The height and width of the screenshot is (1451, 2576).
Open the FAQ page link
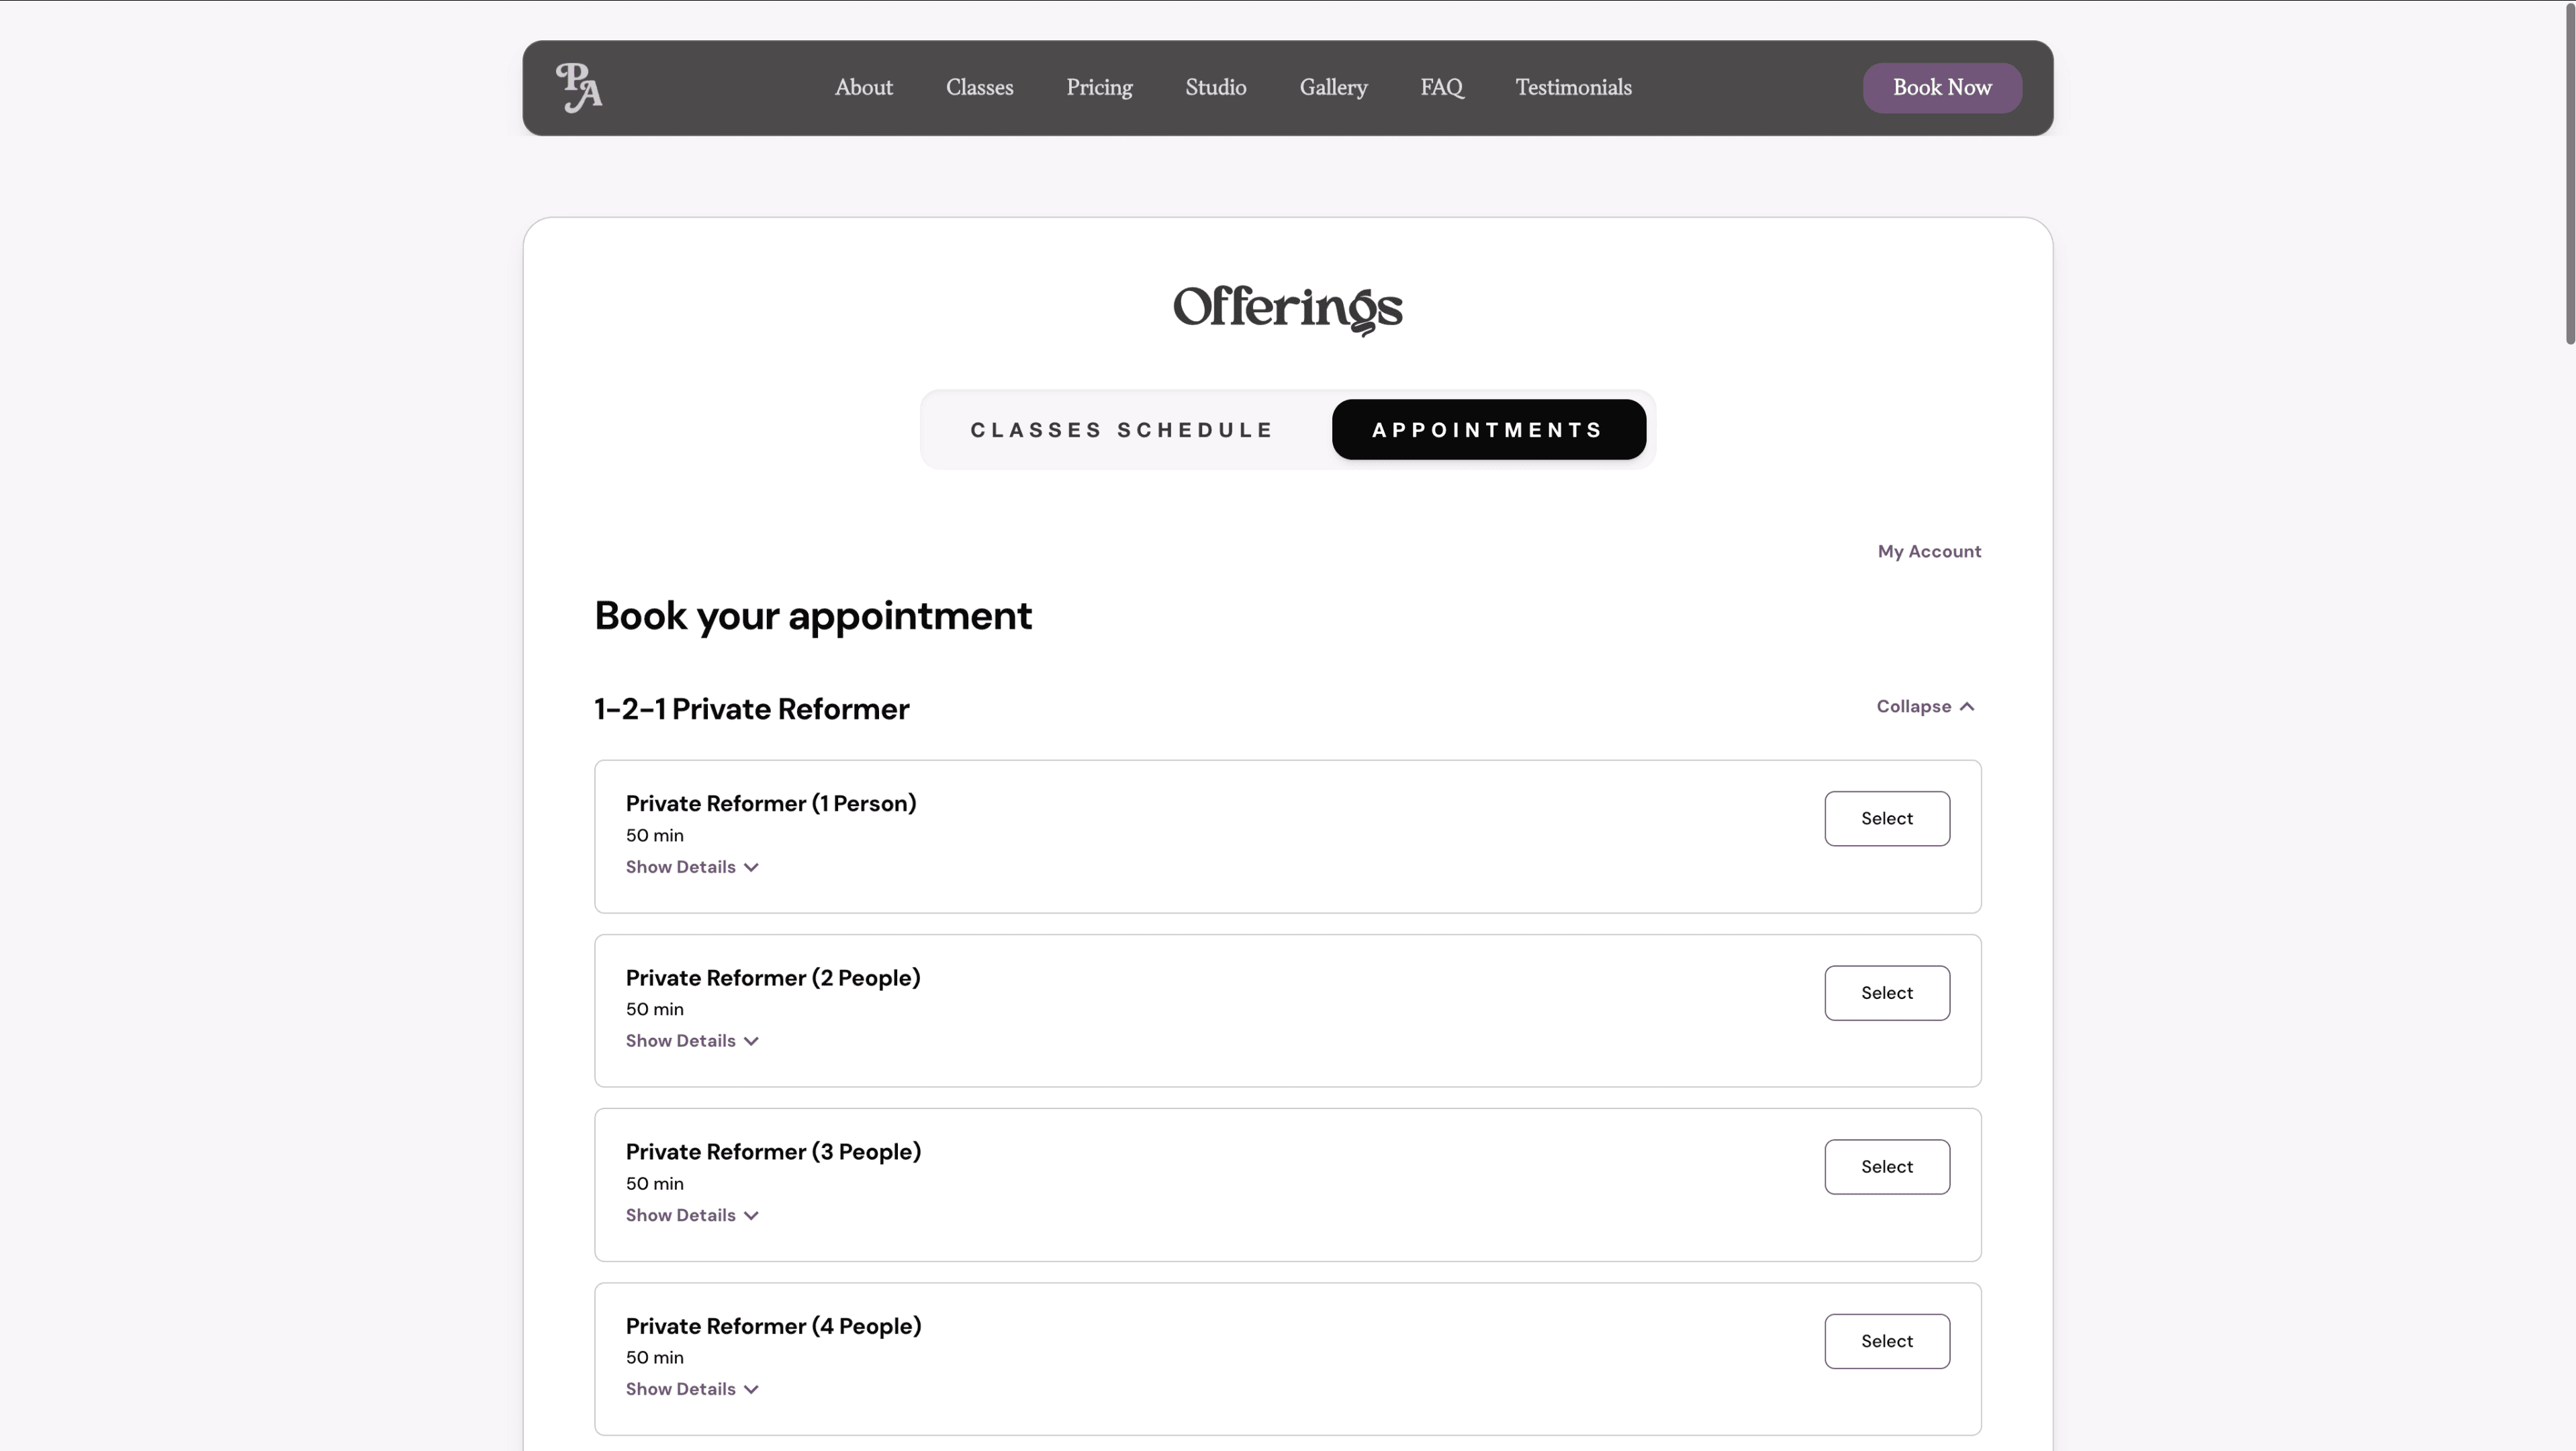coord(1441,88)
